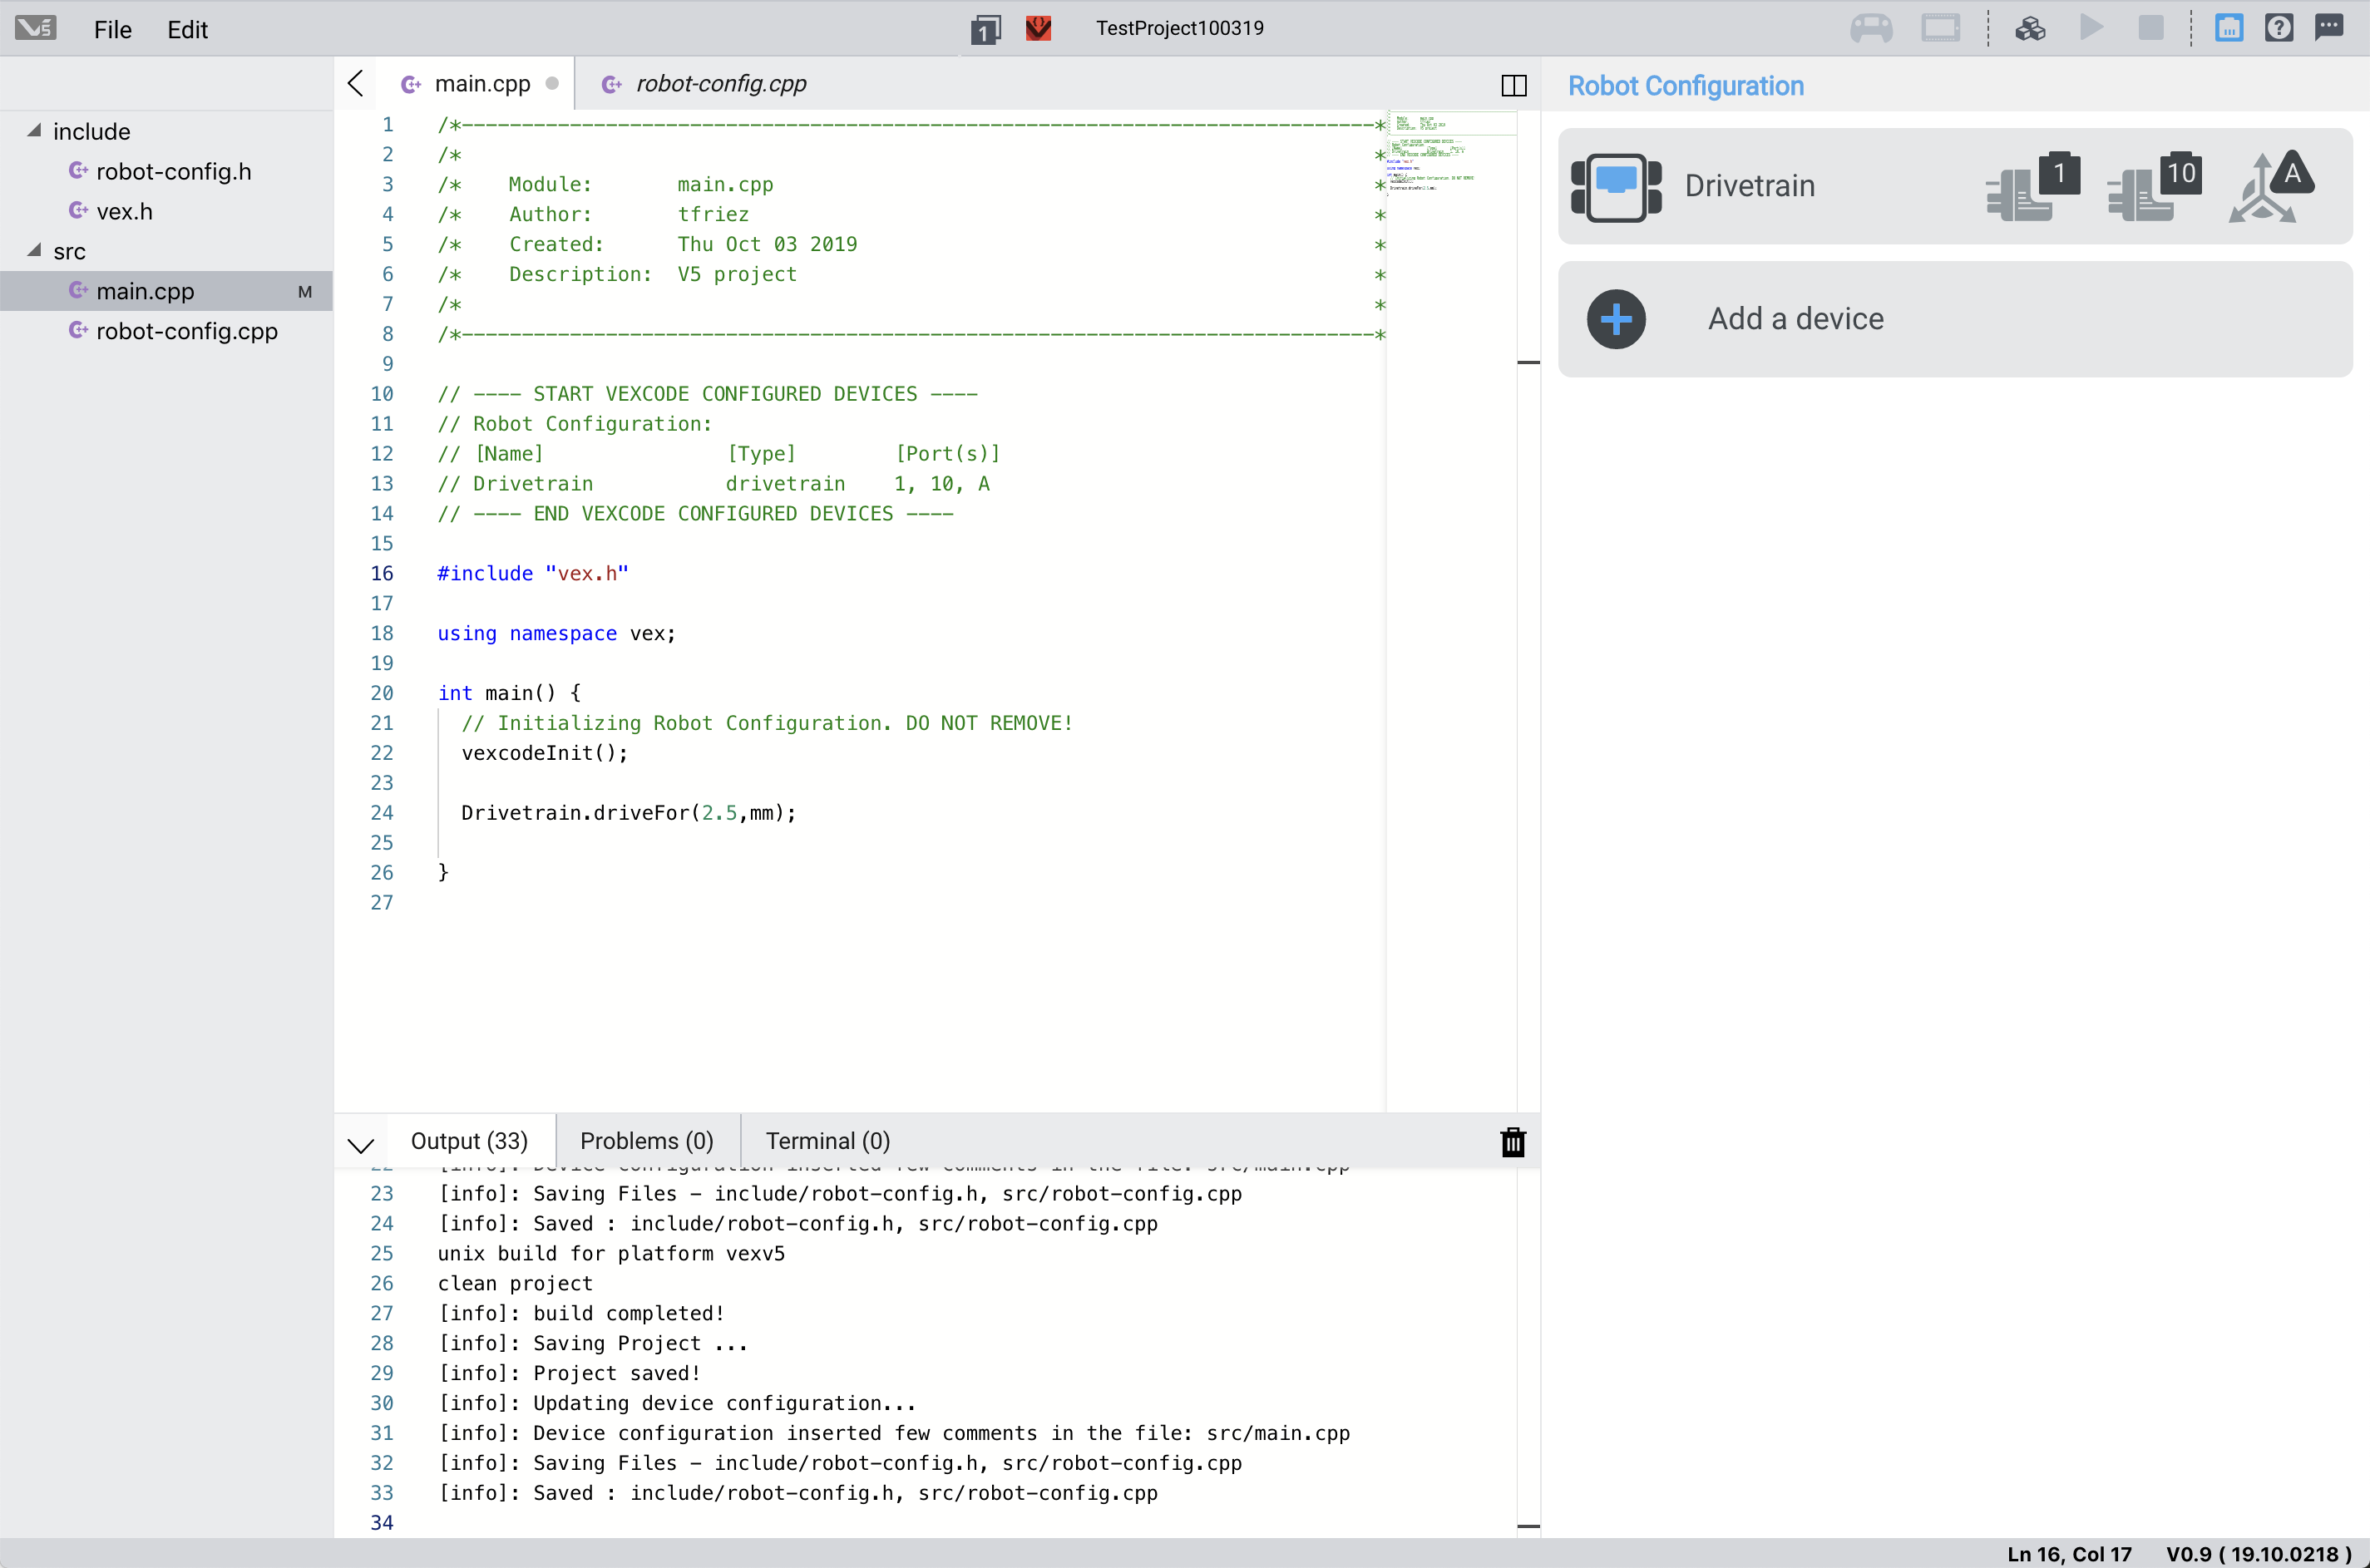Click the motor port 10 icon

click(2154, 186)
